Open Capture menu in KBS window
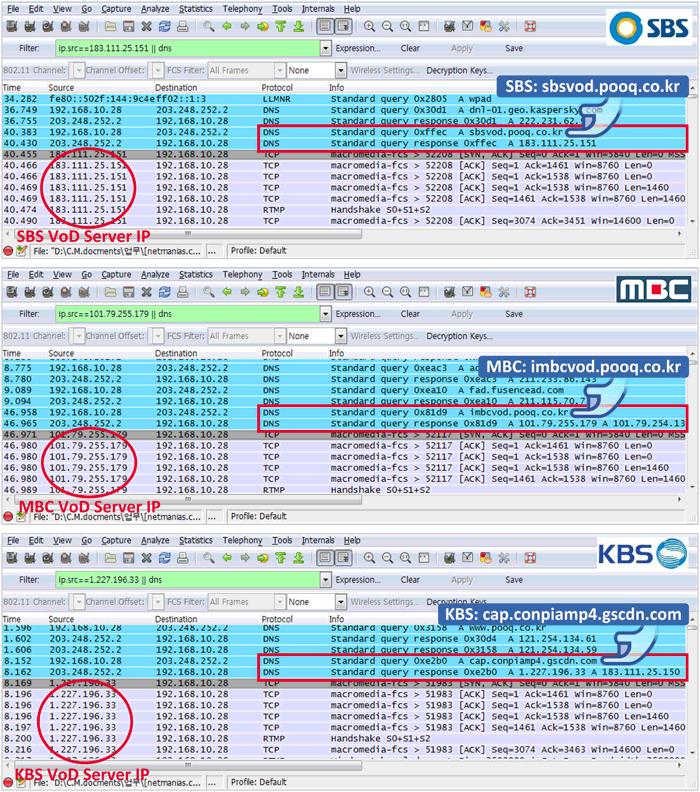This screenshot has height=792, width=700. (x=116, y=540)
